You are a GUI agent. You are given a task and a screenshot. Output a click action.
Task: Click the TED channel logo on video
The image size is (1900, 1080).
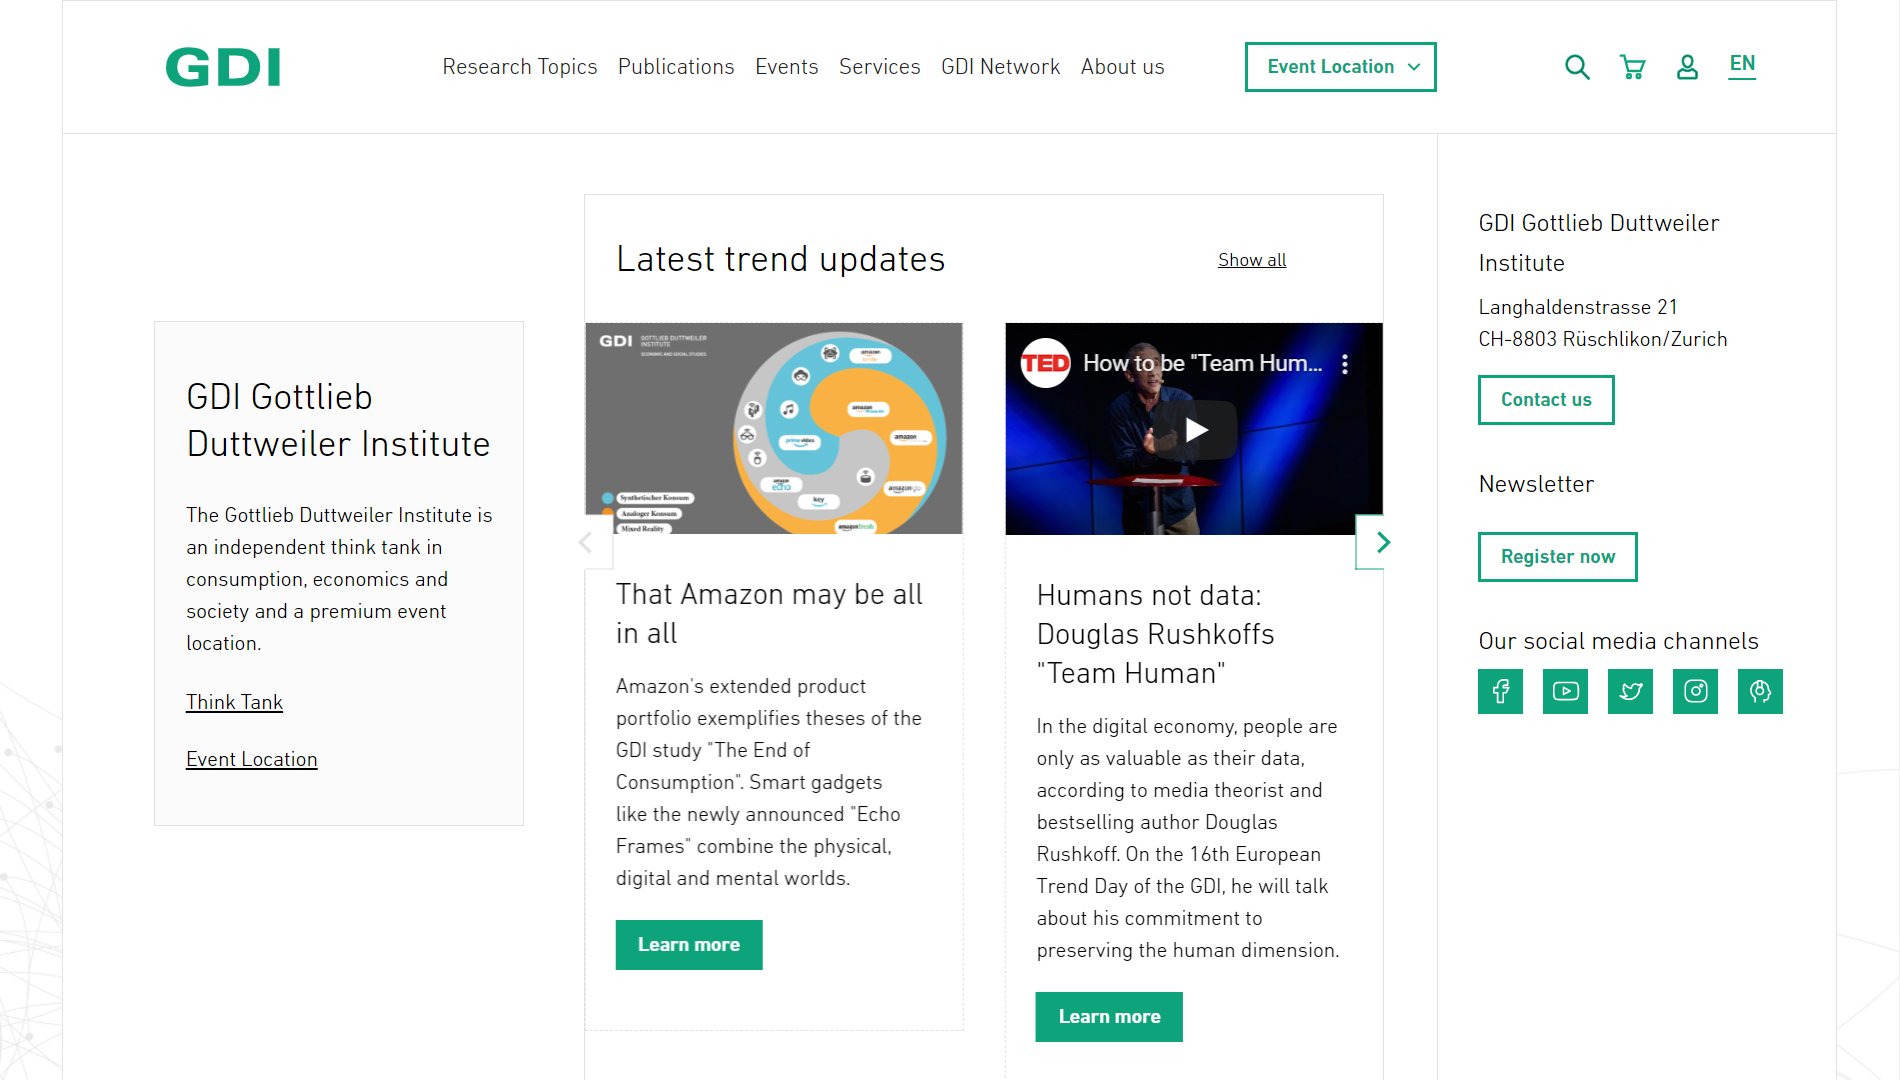point(1045,363)
